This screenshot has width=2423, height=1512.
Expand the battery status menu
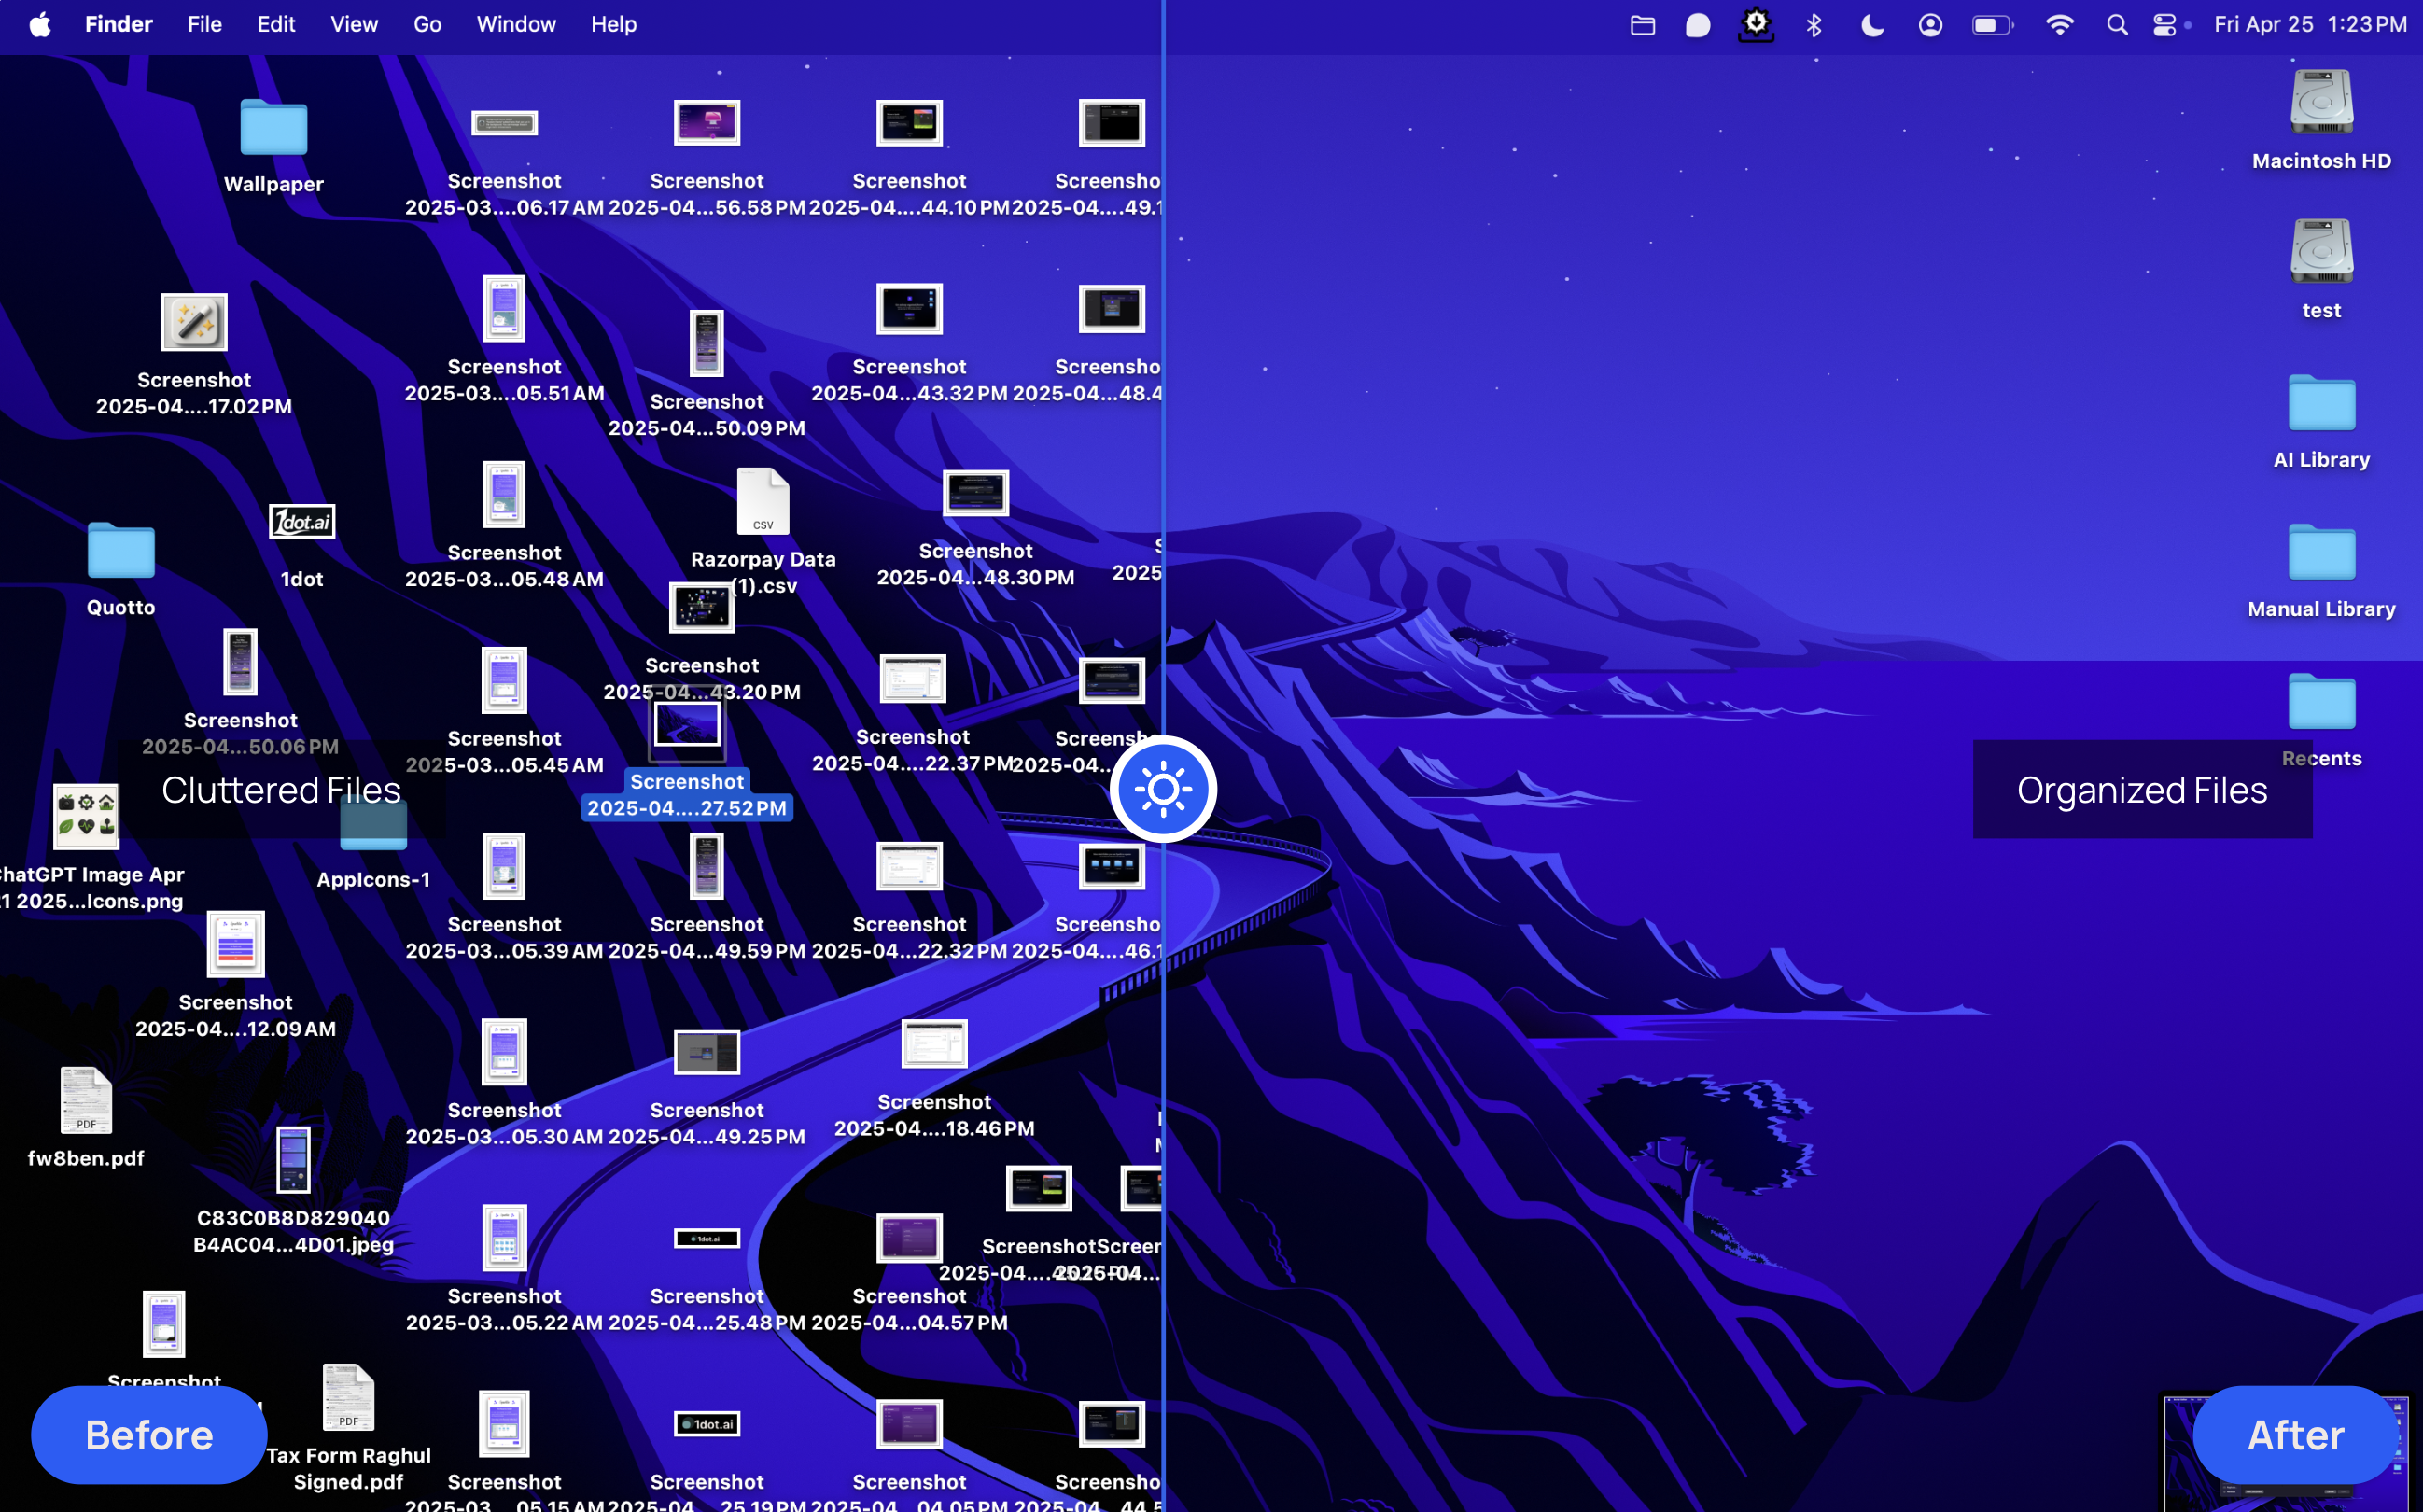[x=1991, y=24]
